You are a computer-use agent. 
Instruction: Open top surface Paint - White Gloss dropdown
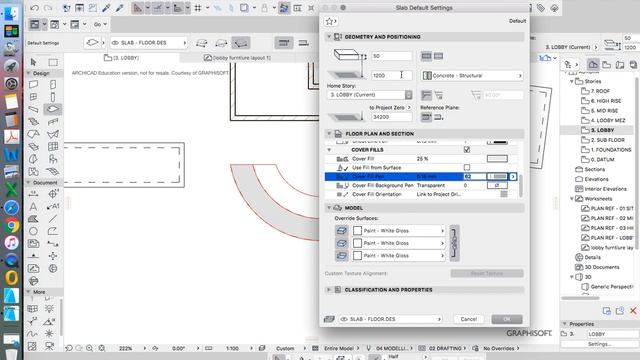pyautogui.click(x=398, y=231)
